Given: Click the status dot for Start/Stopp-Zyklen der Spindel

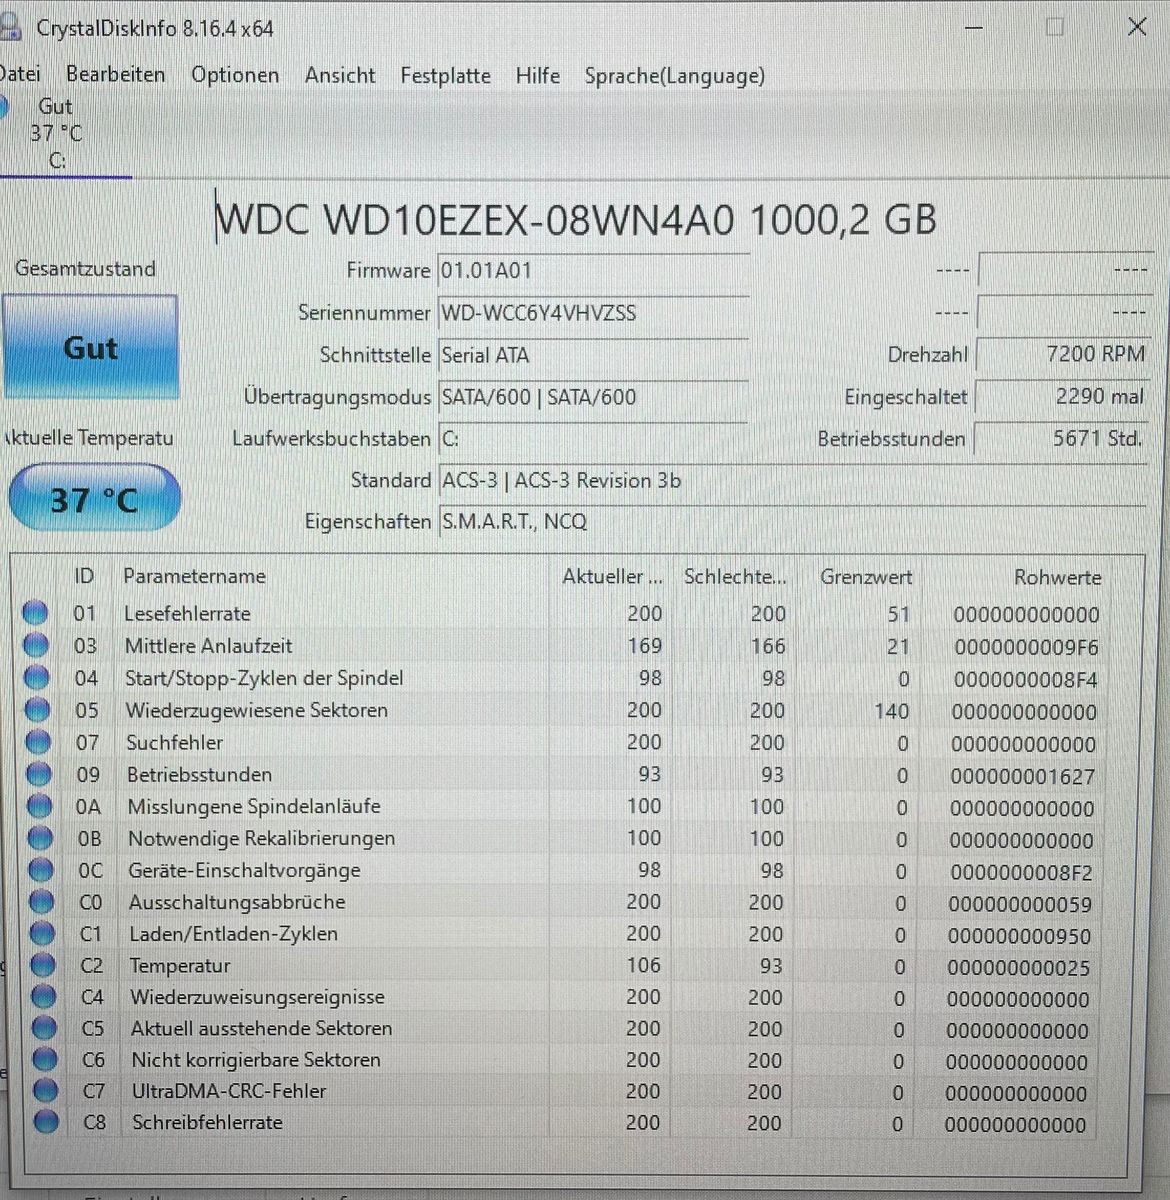Looking at the screenshot, I should point(36,678).
